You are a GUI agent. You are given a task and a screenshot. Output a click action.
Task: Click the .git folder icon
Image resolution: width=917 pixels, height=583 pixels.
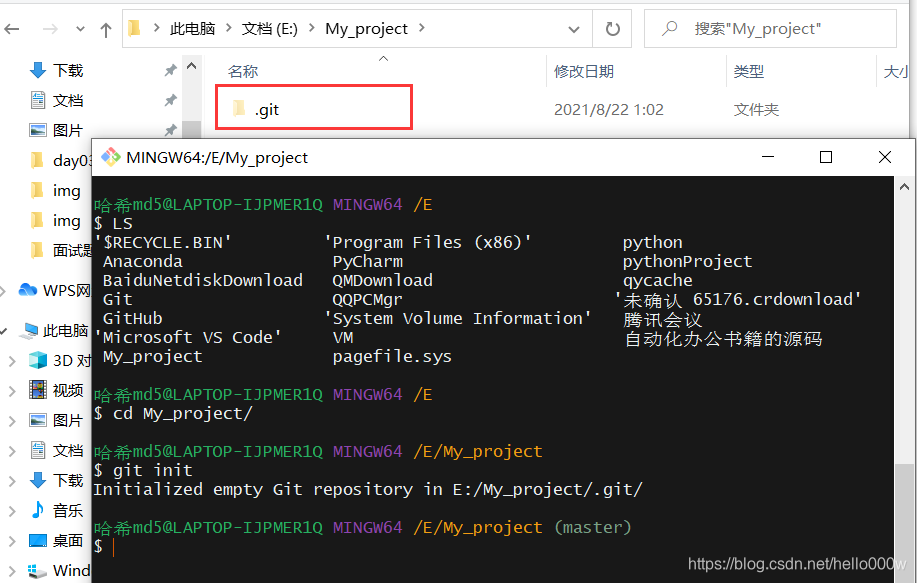(x=239, y=108)
